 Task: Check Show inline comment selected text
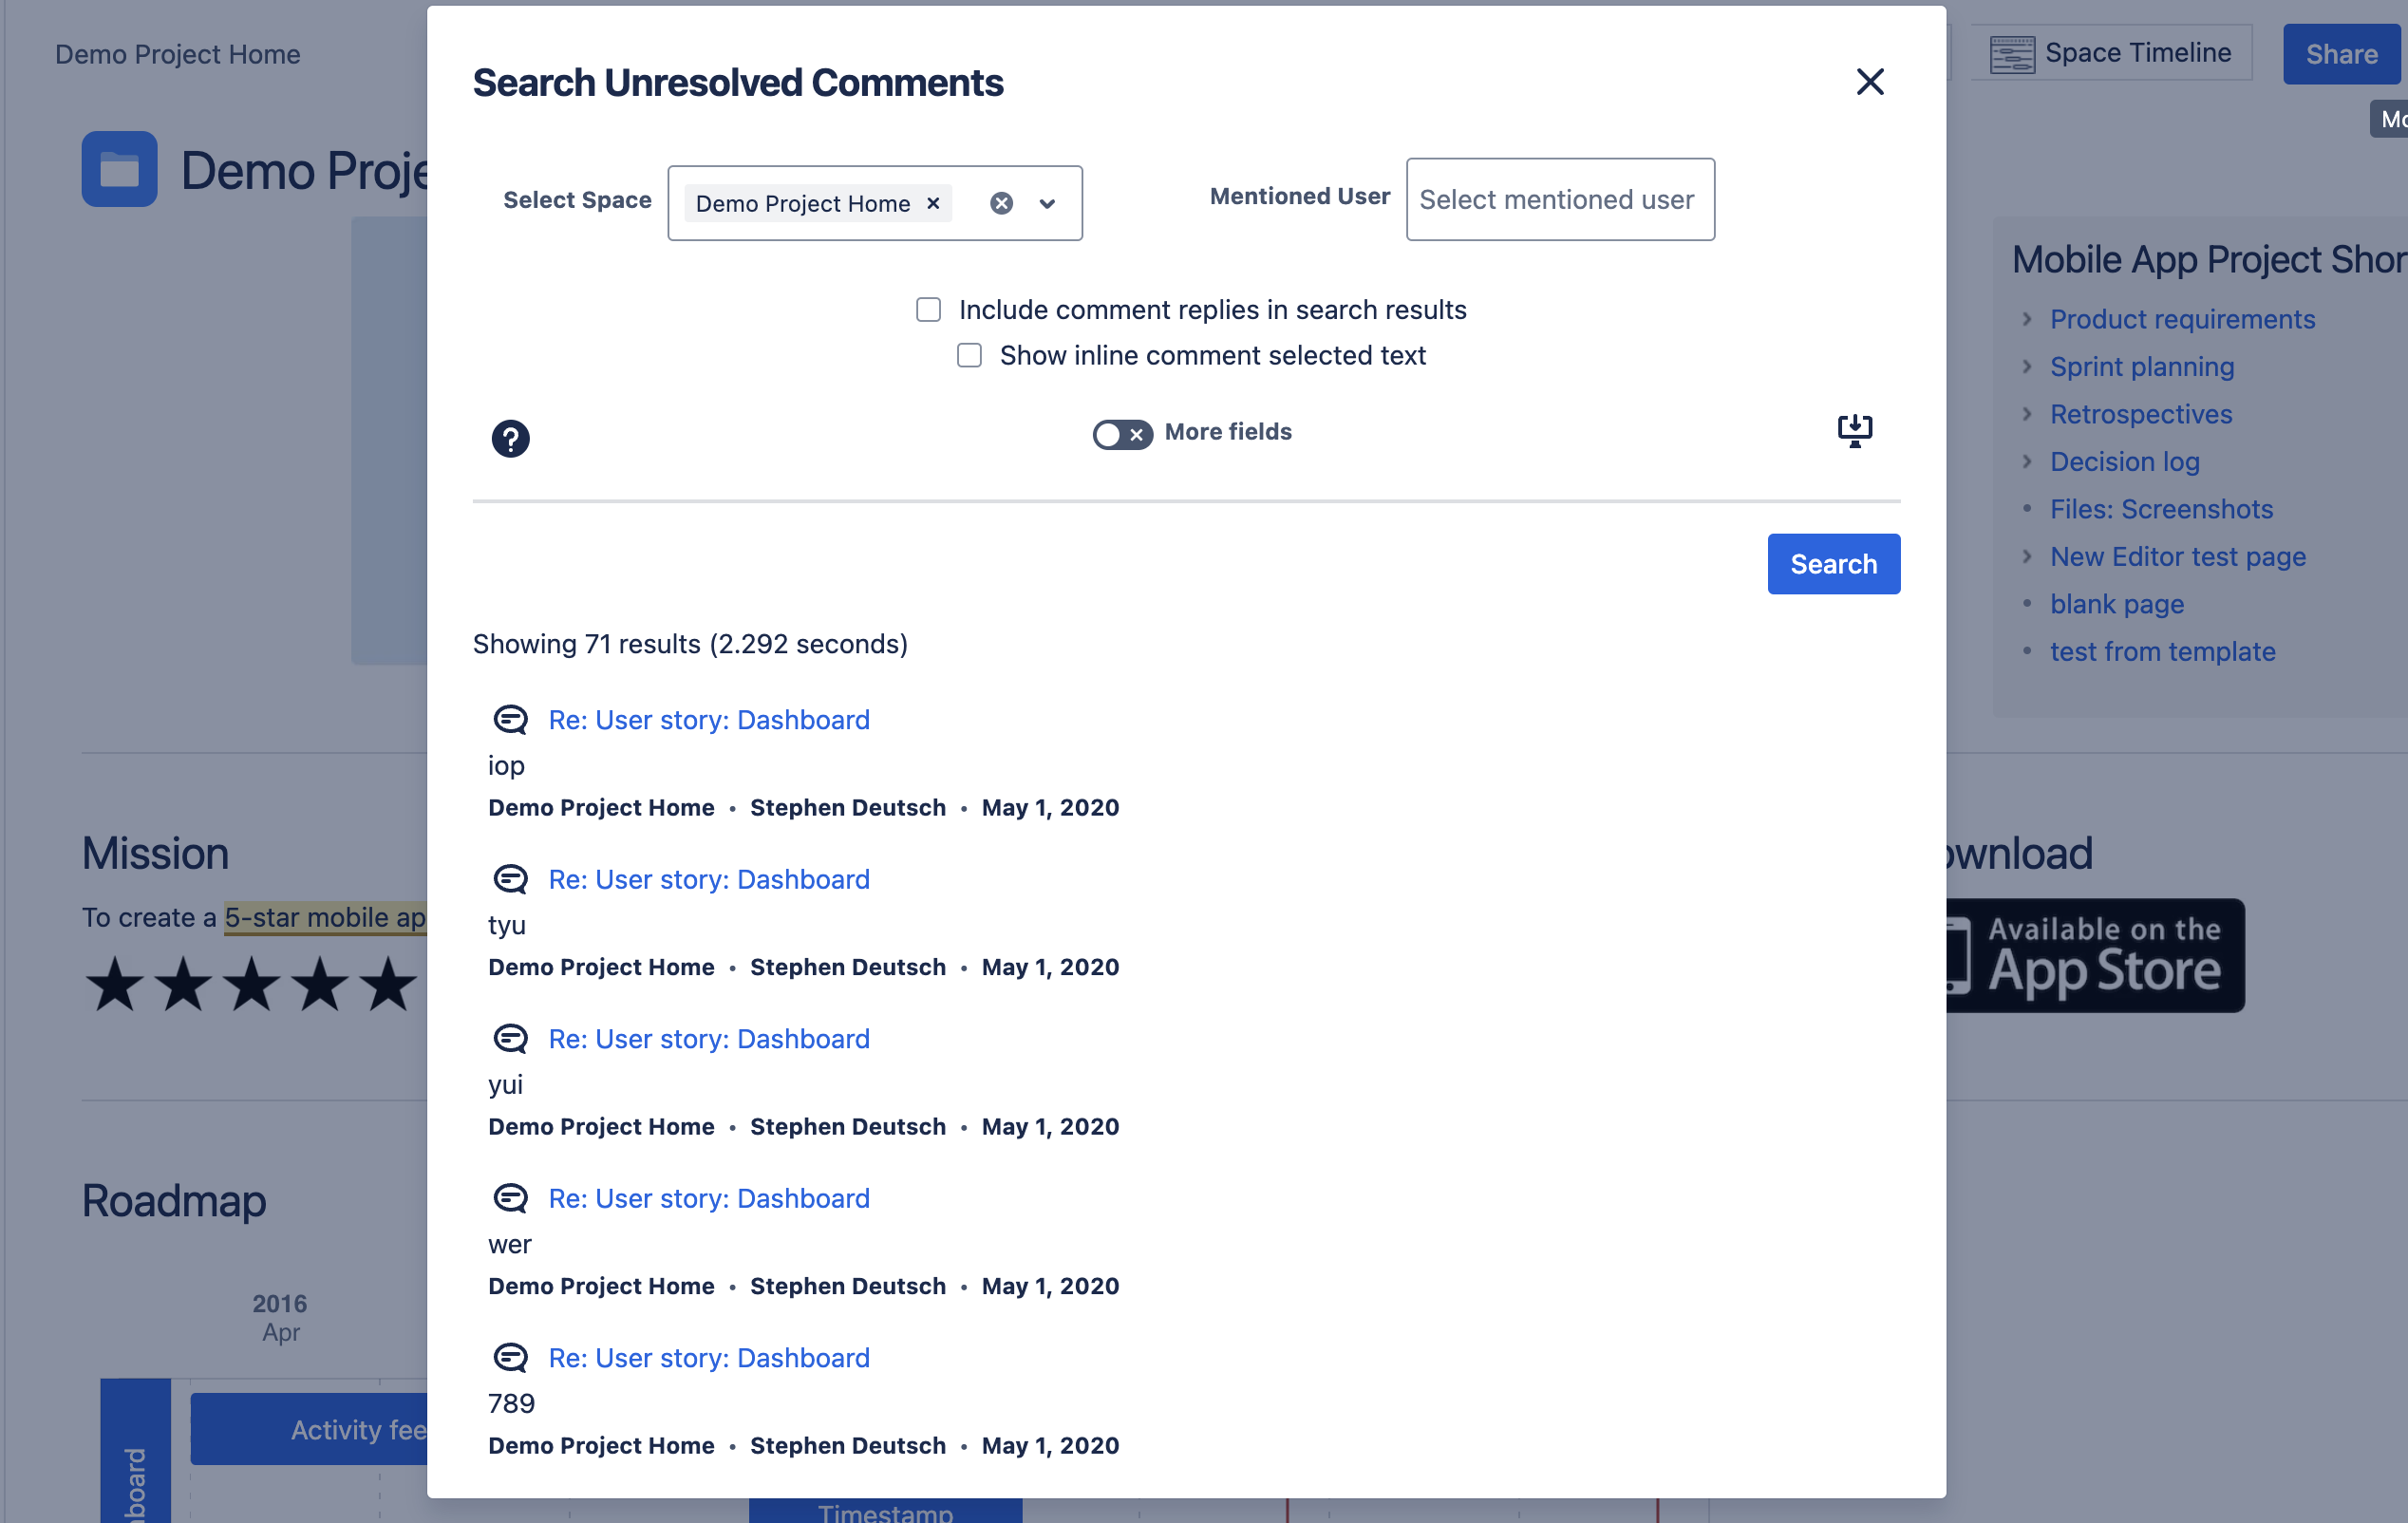pyautogui.click(x=969, y=355)
